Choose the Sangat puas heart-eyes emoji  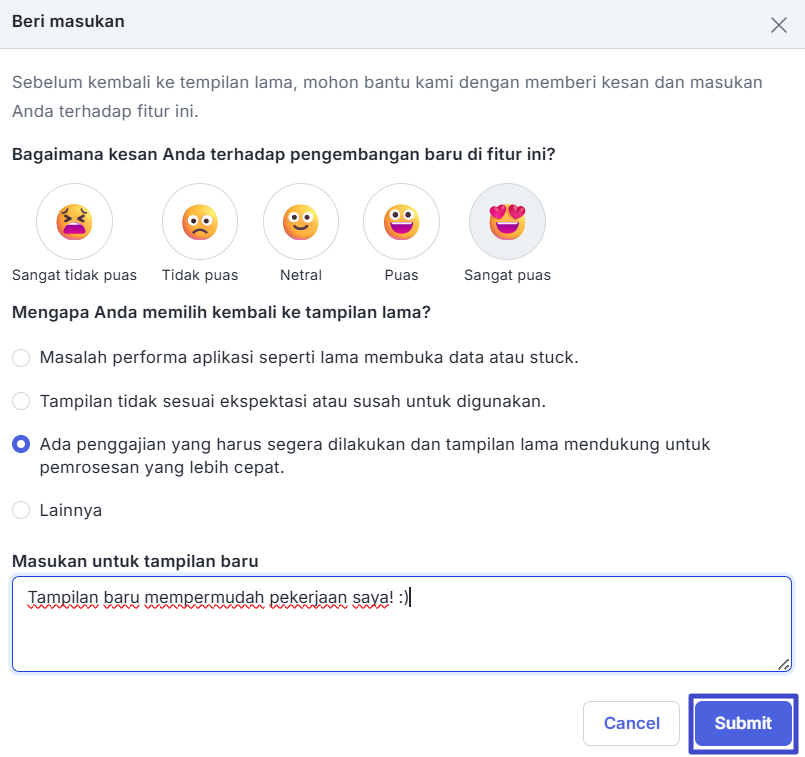click(507, 222)
